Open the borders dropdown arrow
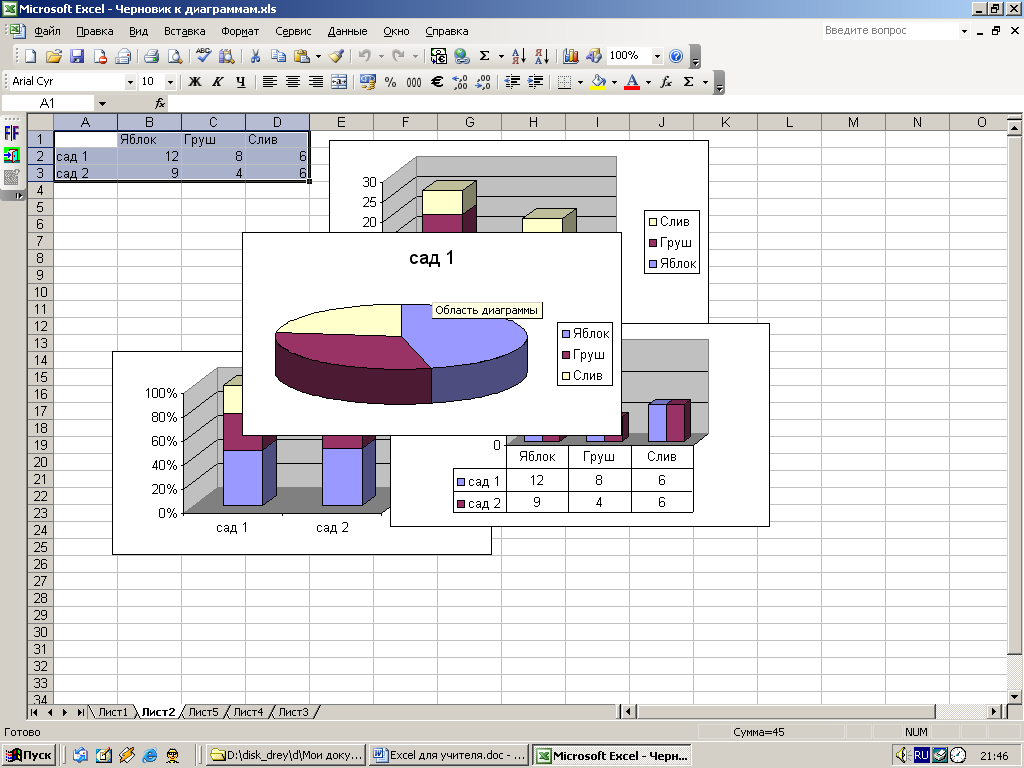Screen dimensions: 1024x768 (x=580, y=82)
